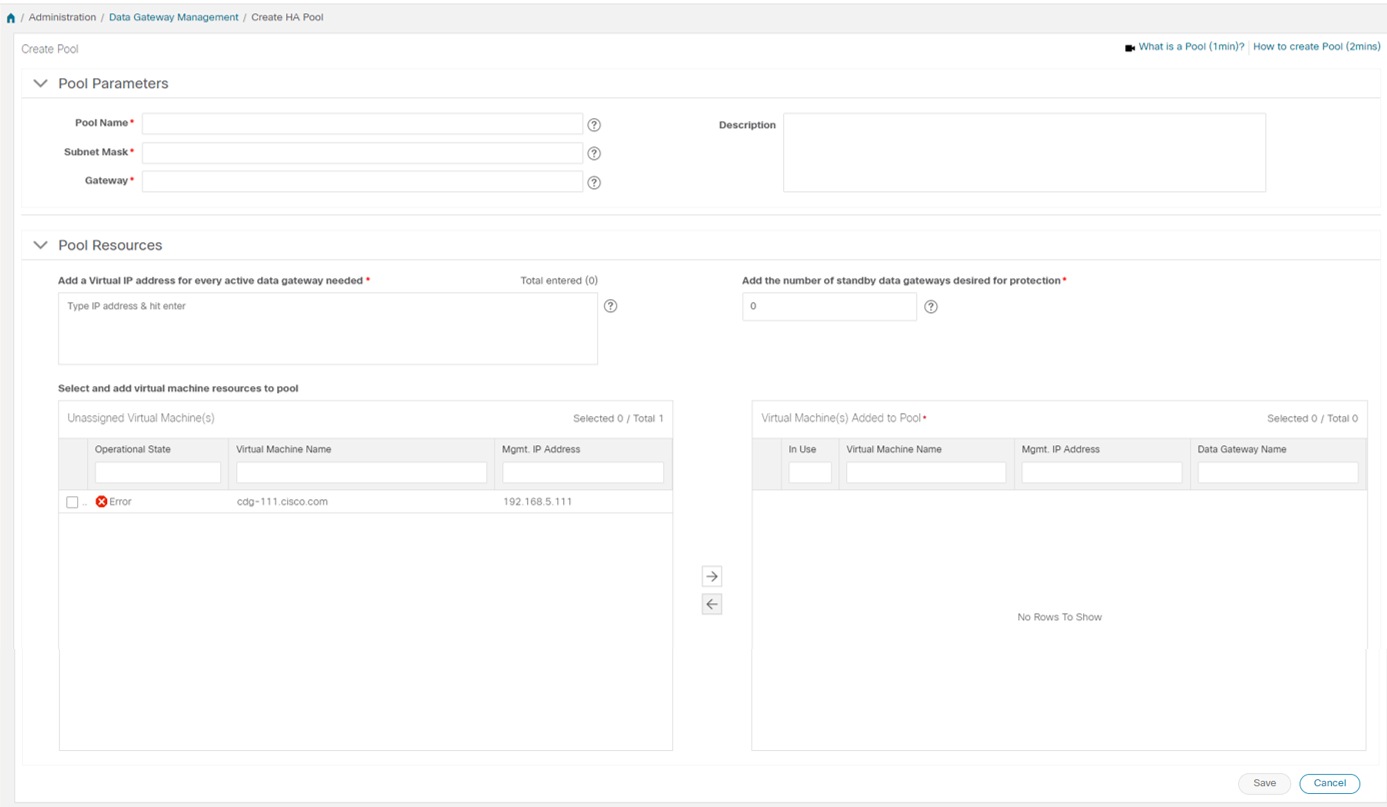Click left arrow to remove VM from pool
Viewport: 1387px width, 807px height.
click(712, 604)
